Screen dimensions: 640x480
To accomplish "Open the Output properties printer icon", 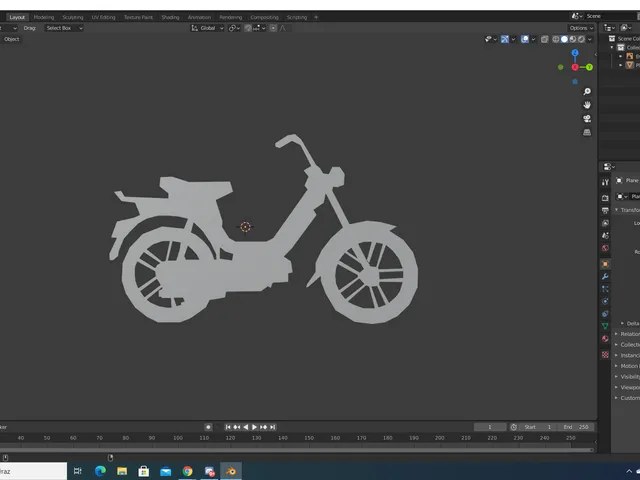I will (x=605, y=210).
